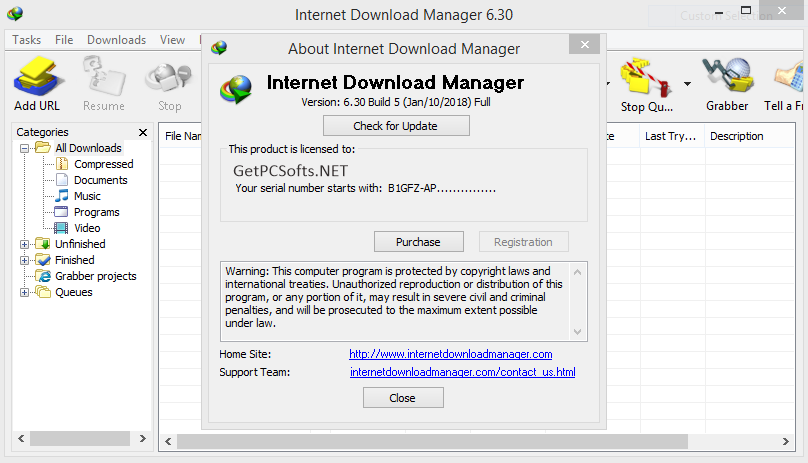Close About dialog with X button

coord(584,44)
